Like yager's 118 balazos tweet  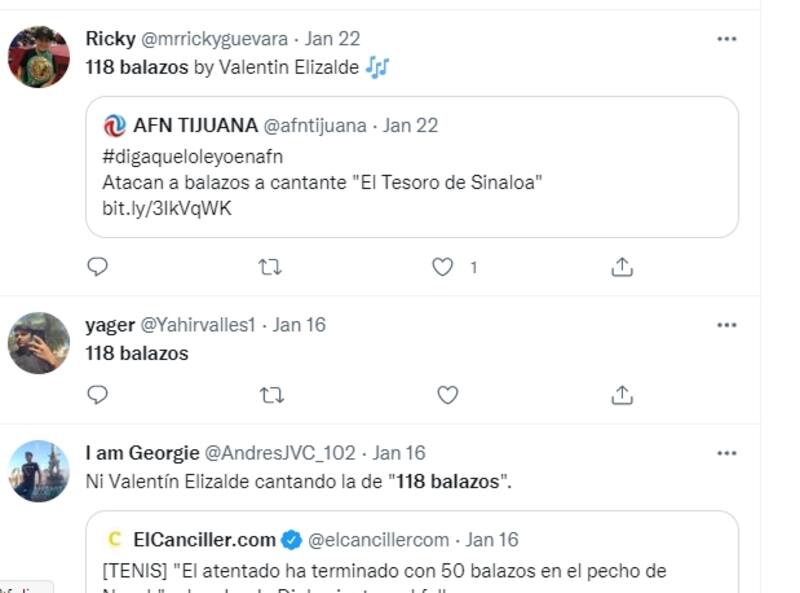coord(447,395)
